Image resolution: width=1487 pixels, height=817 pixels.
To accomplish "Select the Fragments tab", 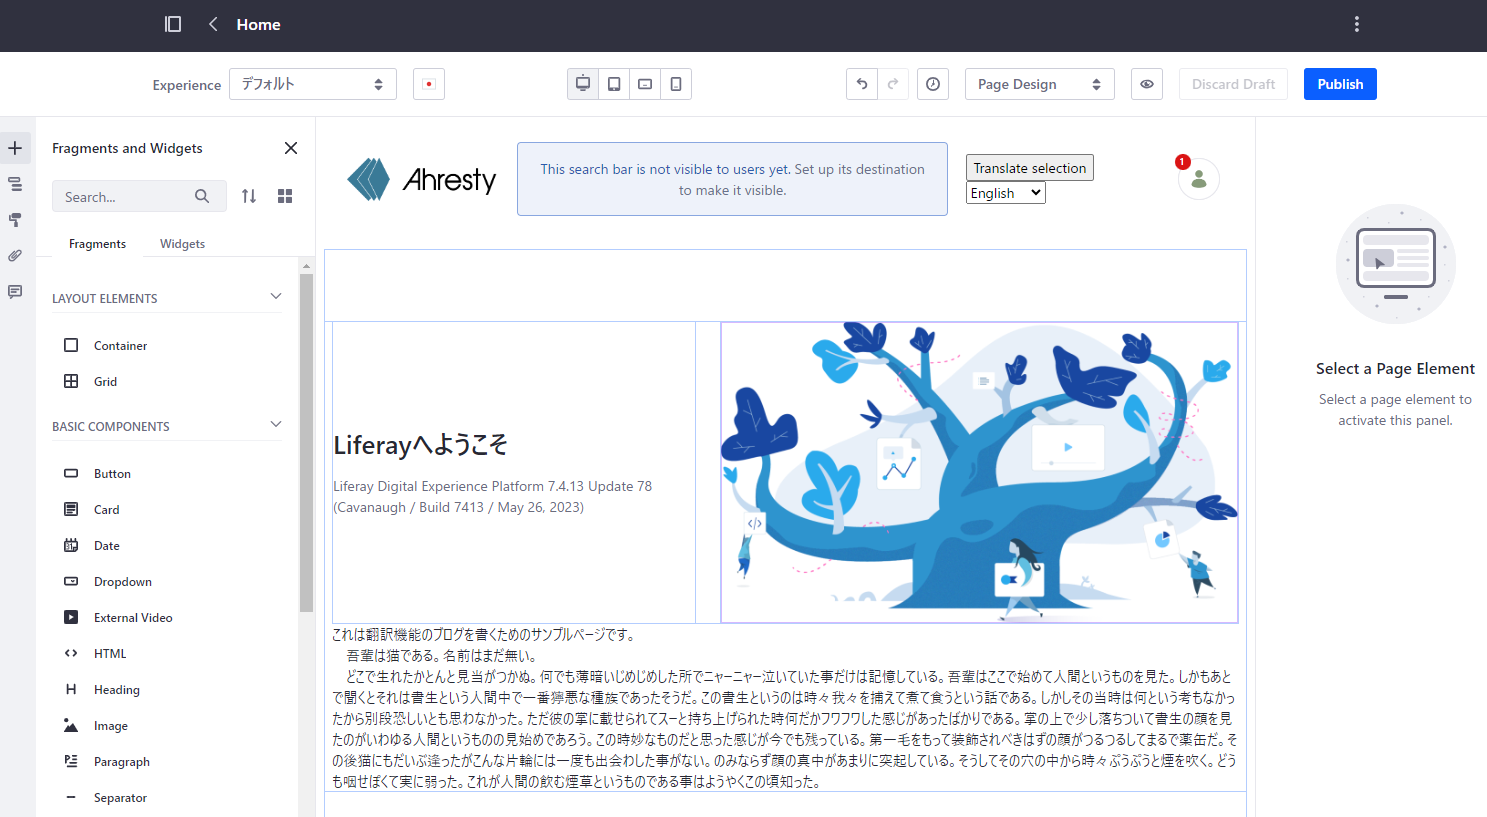I will 97,244.
